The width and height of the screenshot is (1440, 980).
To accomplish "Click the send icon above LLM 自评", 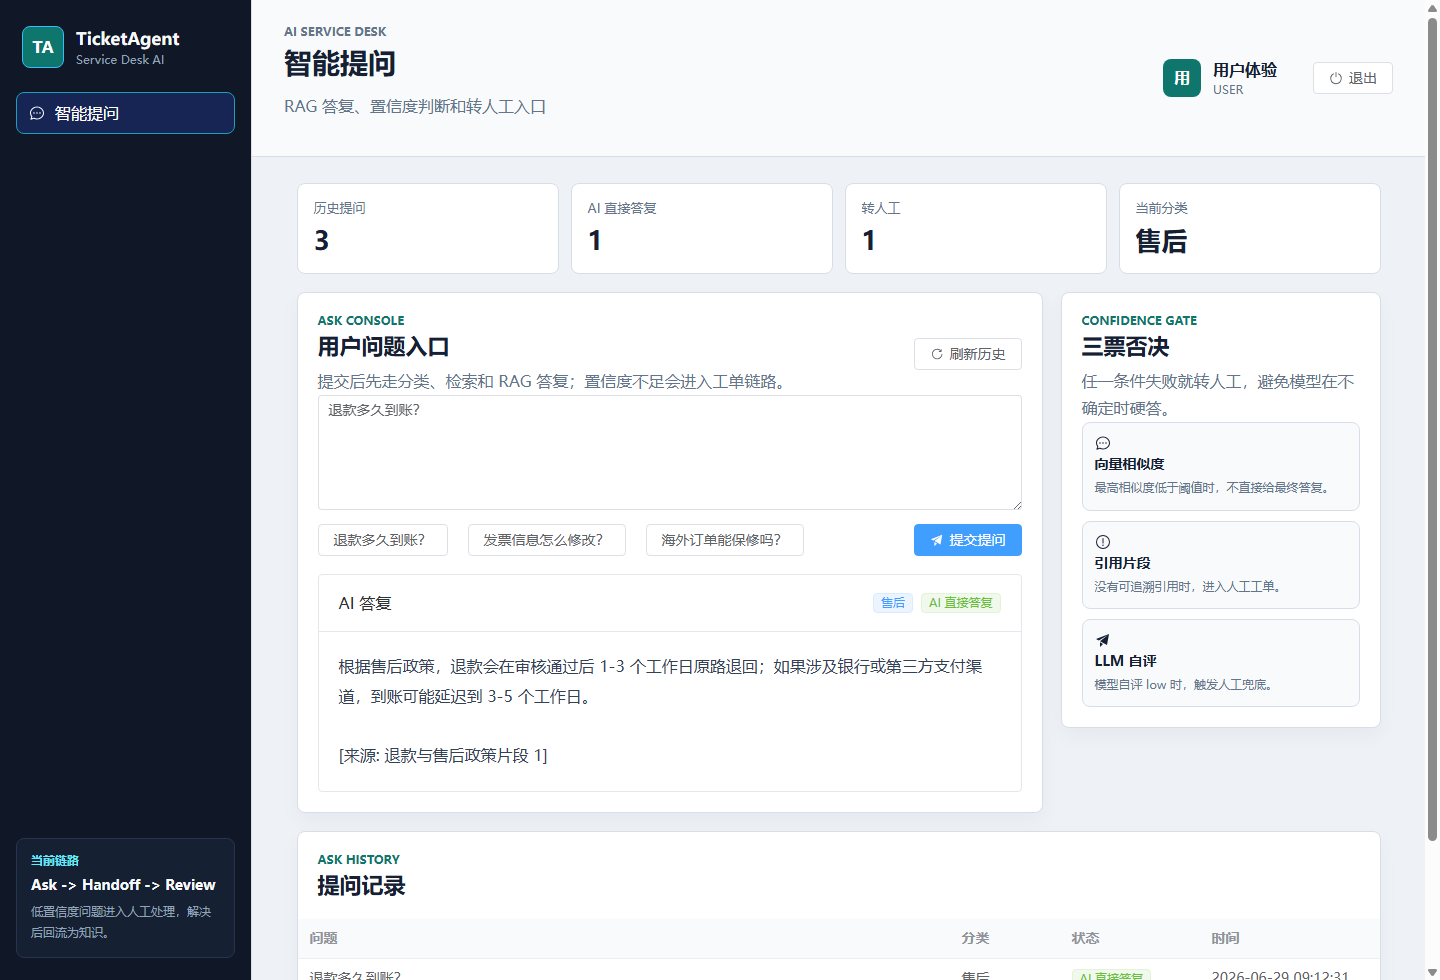I will (1103, 640).
